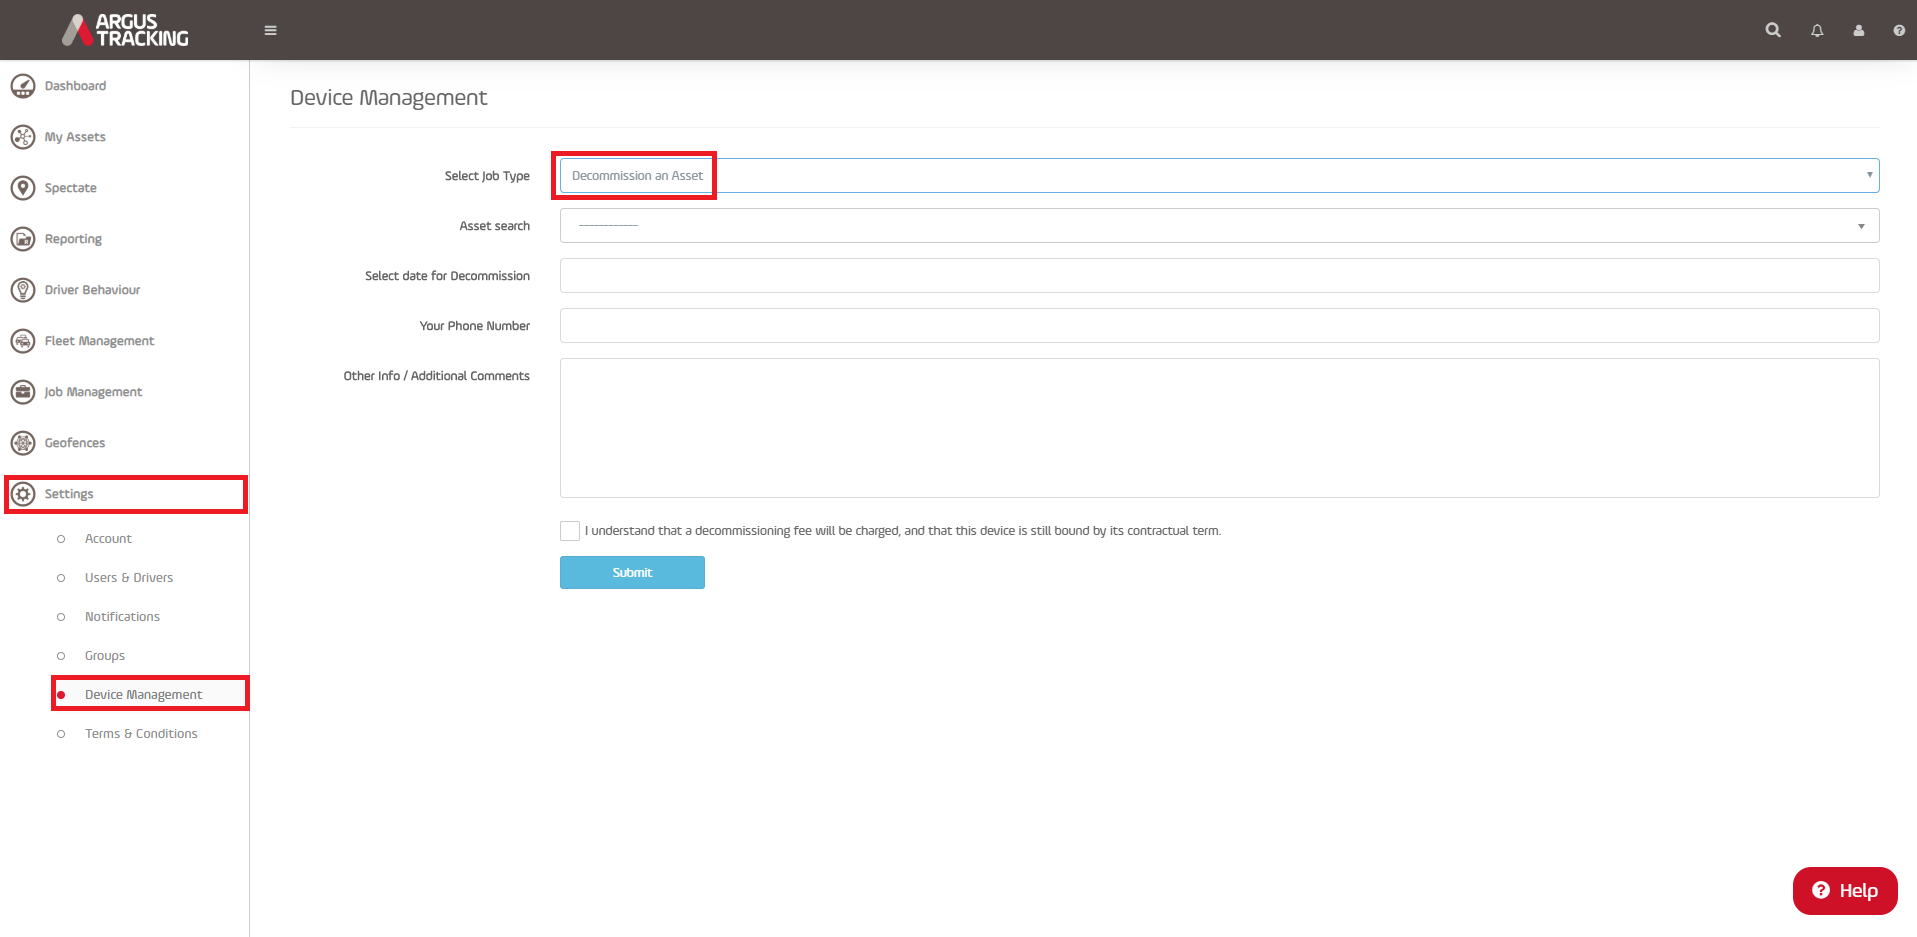This screenshot has height=937, width=1917.
Task: Open Job Management section
Action: coord(93,392)
